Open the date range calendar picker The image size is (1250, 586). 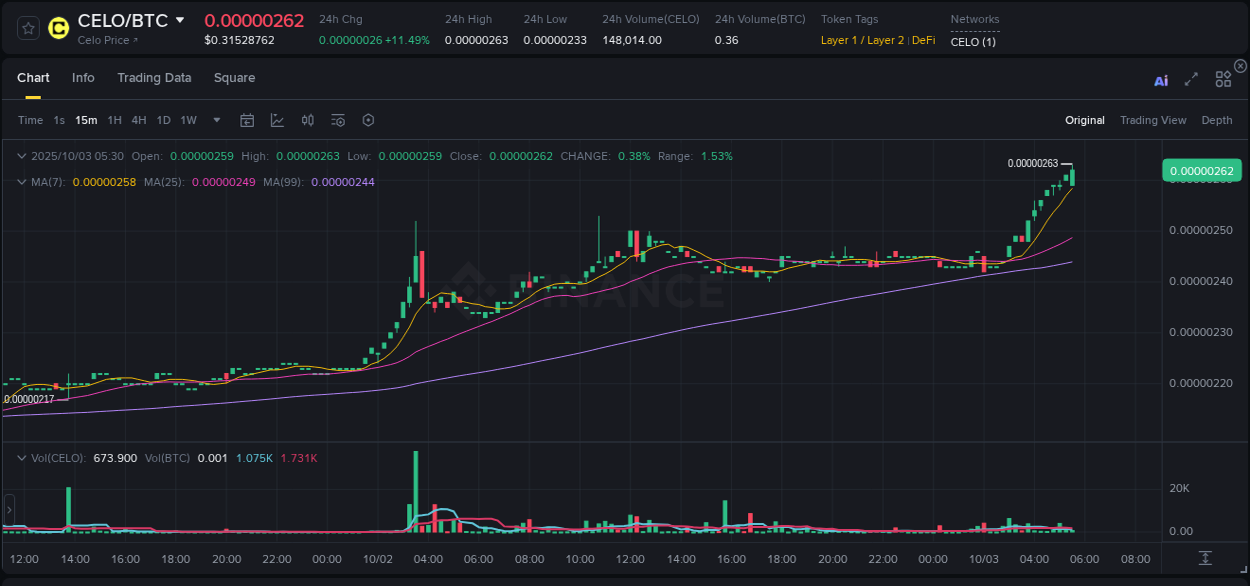247,120
